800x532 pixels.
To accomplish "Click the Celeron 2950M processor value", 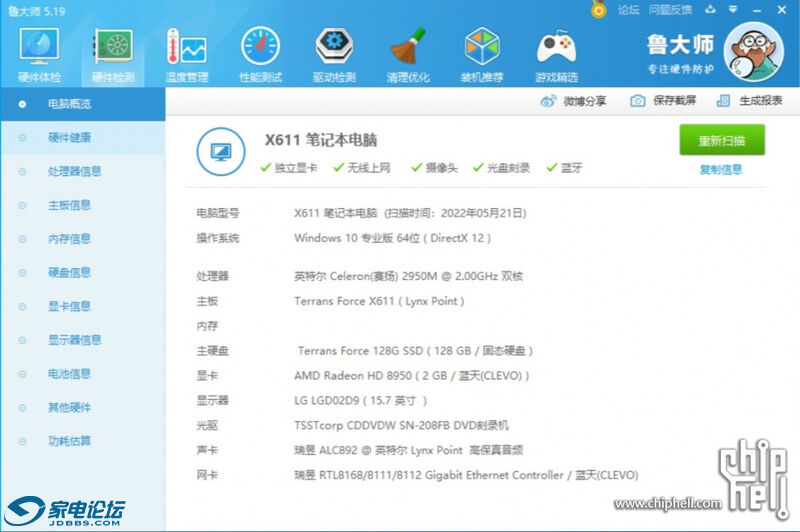I will point(409,276).
